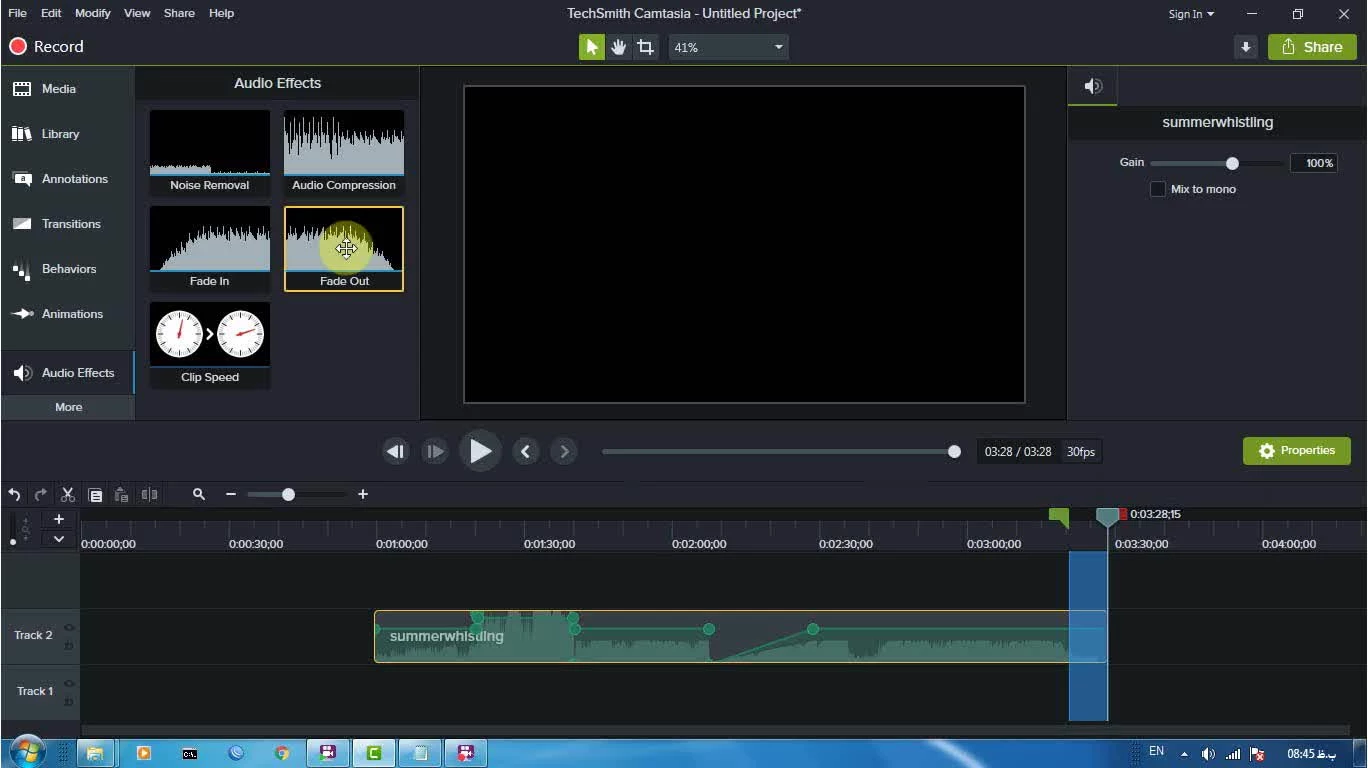Lock Track 1 using its lock icon
1368x768 pixels.
[x=69, y=702]
